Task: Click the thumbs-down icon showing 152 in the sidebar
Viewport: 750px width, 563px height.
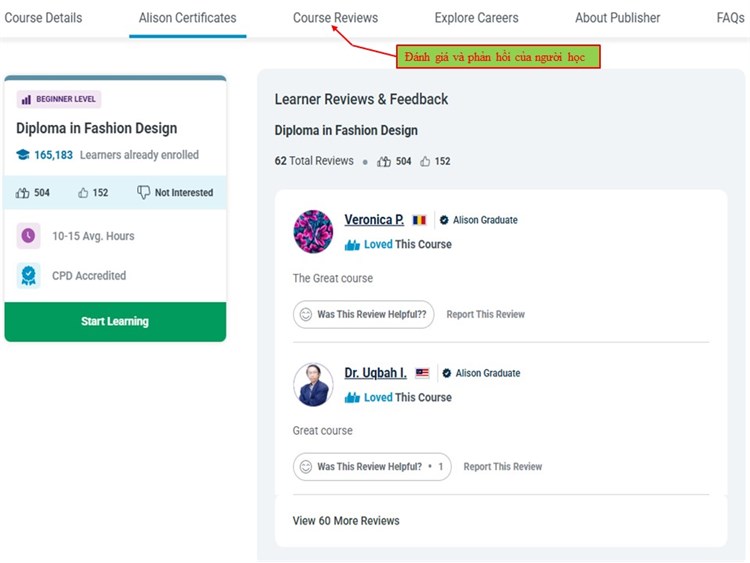Action: (x=84, y=193)
